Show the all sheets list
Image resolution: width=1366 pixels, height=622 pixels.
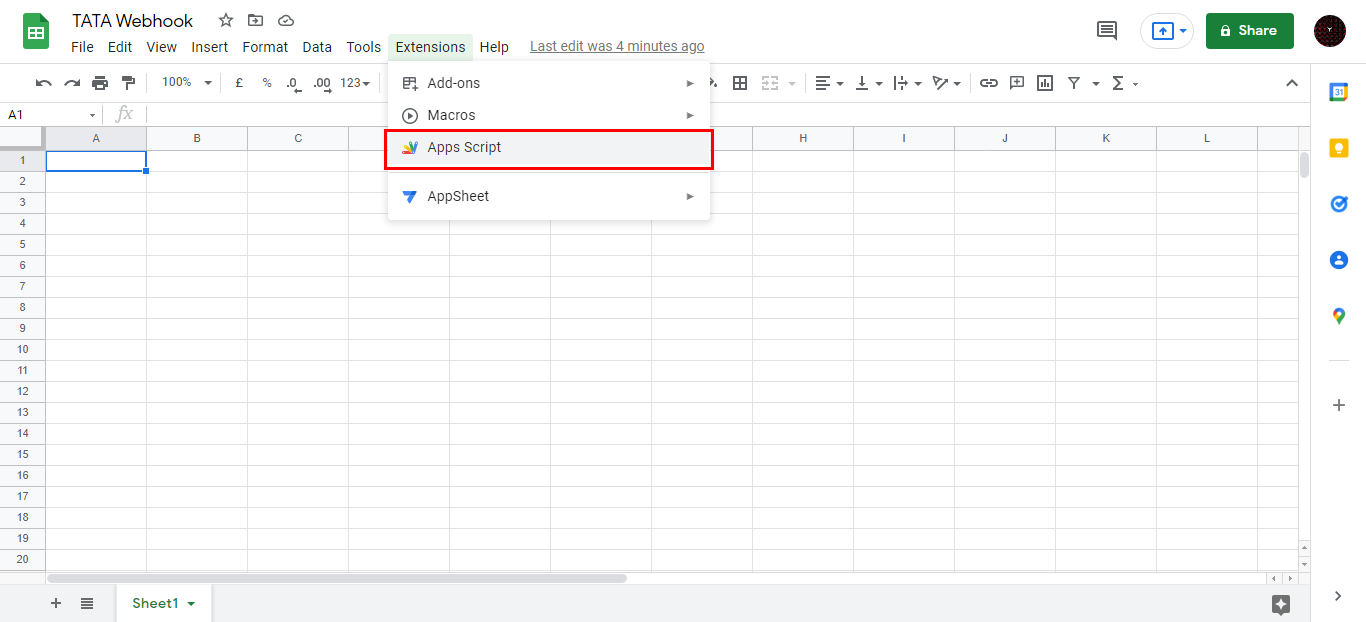[87, 603]
